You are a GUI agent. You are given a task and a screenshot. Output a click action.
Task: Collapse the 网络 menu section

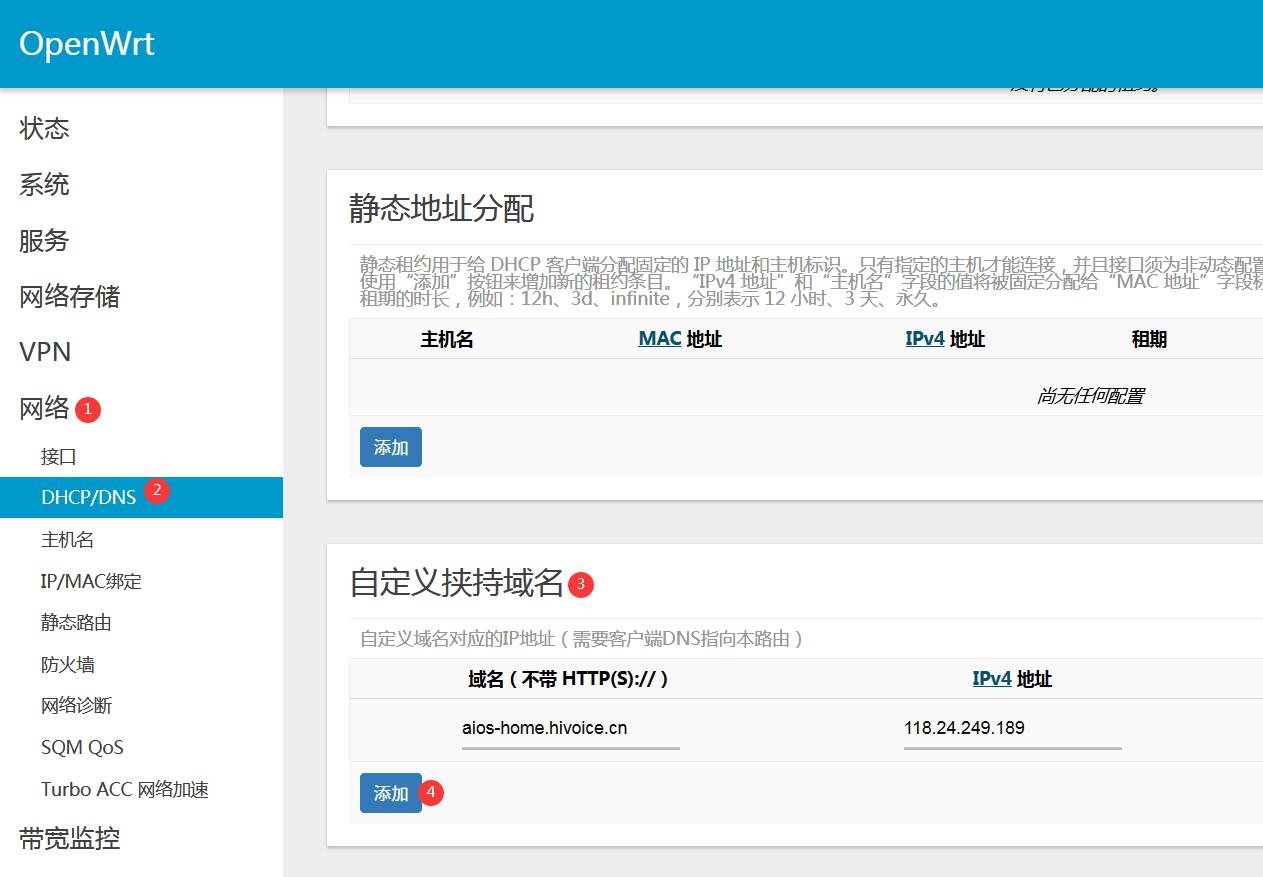point(41,408)
